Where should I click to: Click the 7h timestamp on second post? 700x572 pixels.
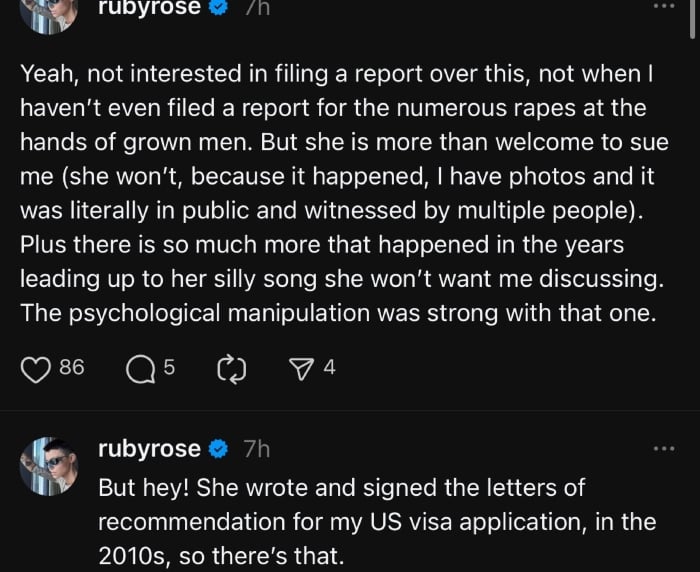click(x=257, y=450)
